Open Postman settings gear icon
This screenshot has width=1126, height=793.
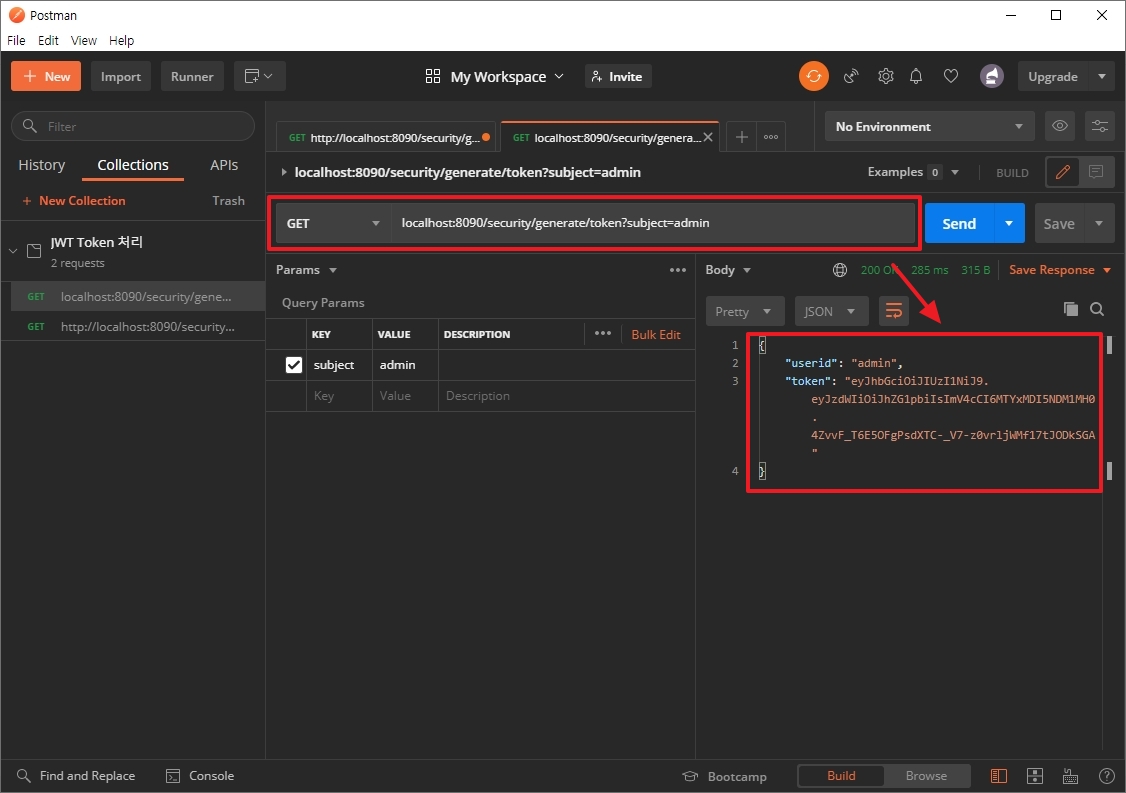pyautogui.click(x=885, y=76)
